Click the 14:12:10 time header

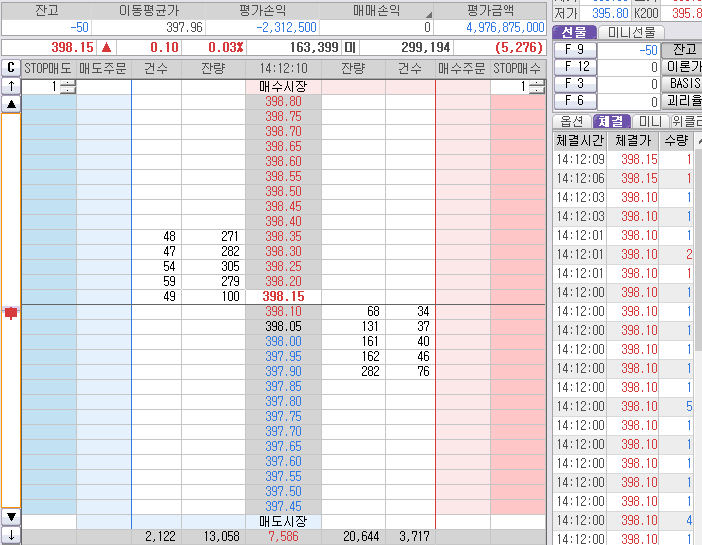click(x=283, y=68)
